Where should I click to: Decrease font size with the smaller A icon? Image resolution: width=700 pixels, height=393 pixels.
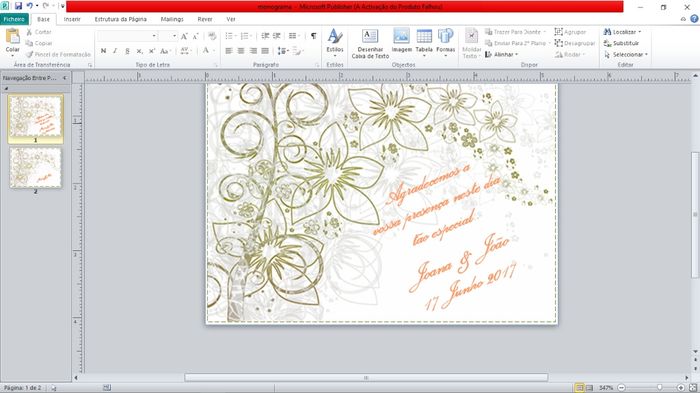tap(195, 37)
